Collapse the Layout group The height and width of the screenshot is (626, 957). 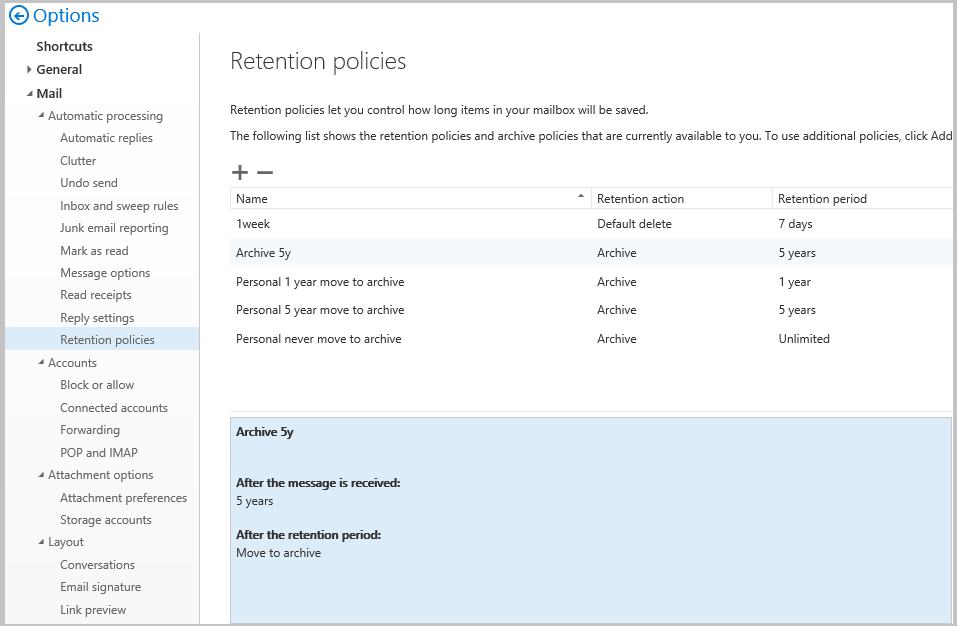click(x=41, y=542)
